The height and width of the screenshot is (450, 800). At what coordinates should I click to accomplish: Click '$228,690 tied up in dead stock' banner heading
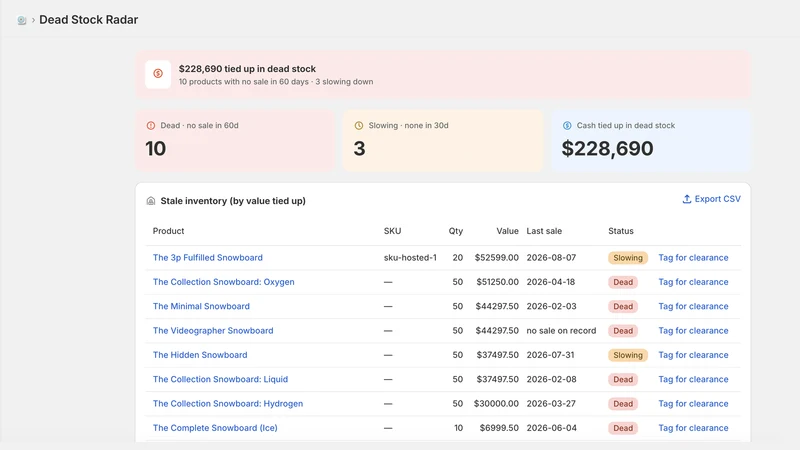[x=247, y=69]
